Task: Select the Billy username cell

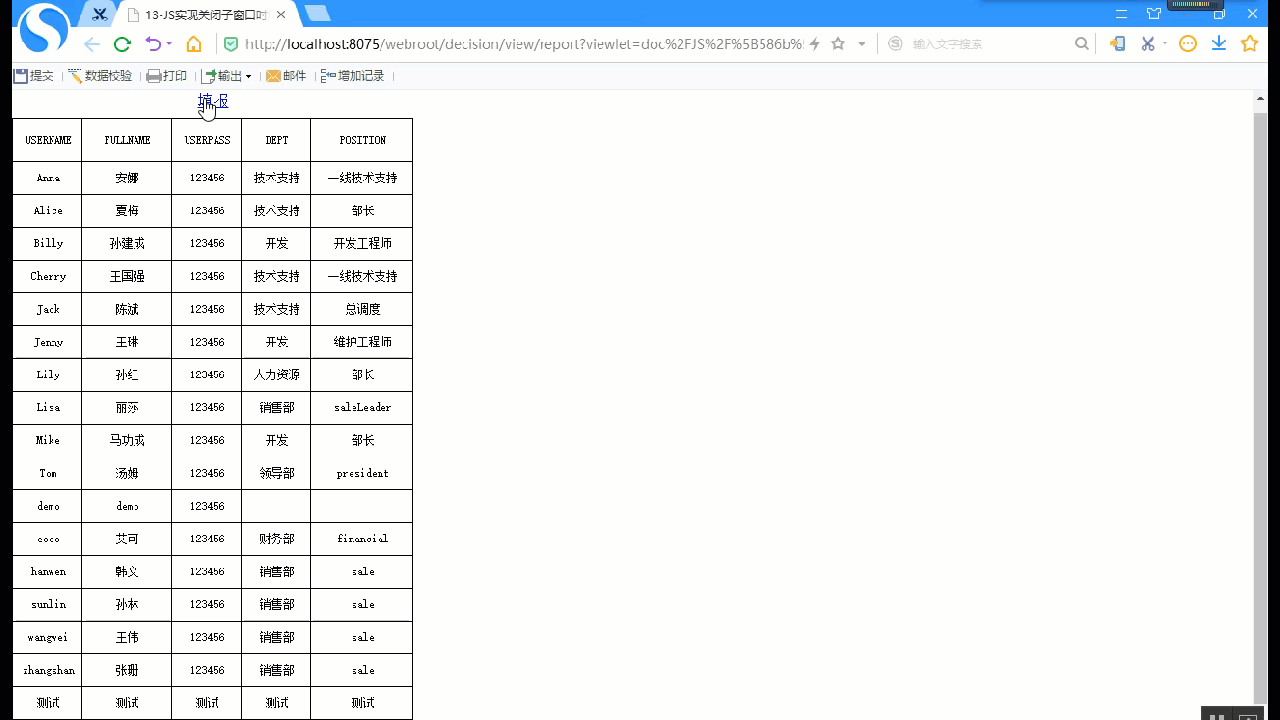Action: [48, 243]
